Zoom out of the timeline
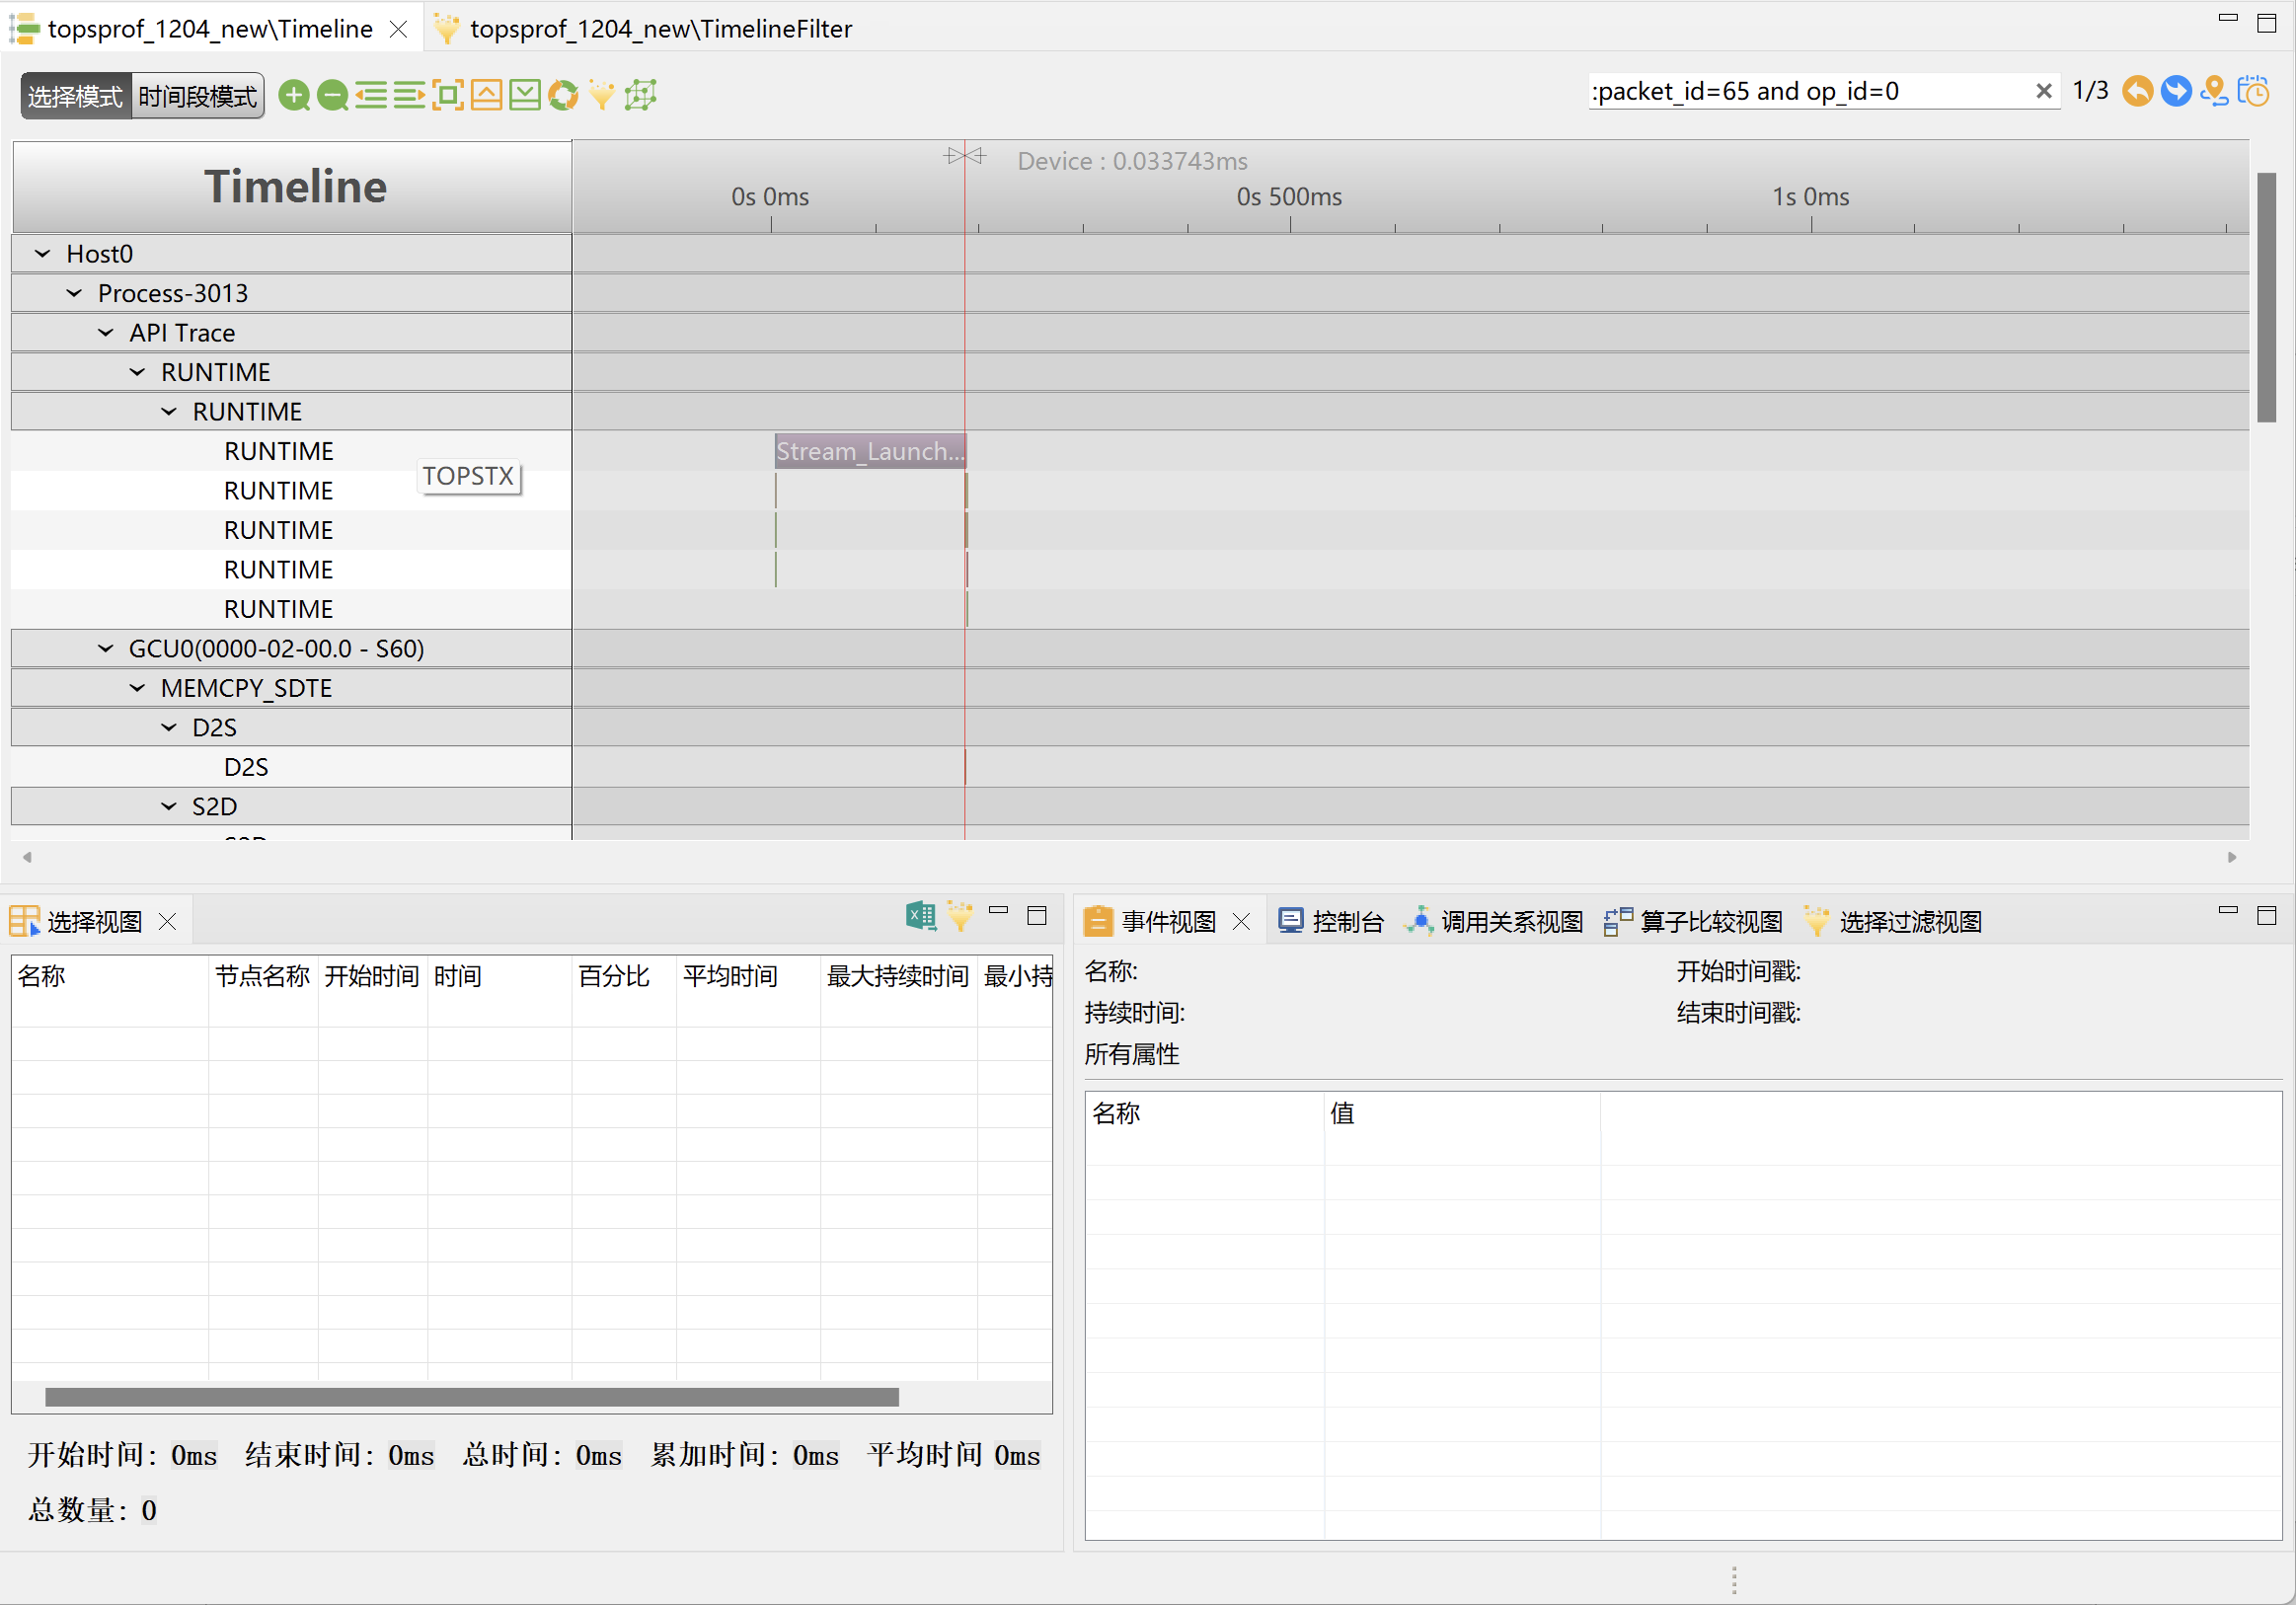Screen dimensions: 2296x1605 333,96
